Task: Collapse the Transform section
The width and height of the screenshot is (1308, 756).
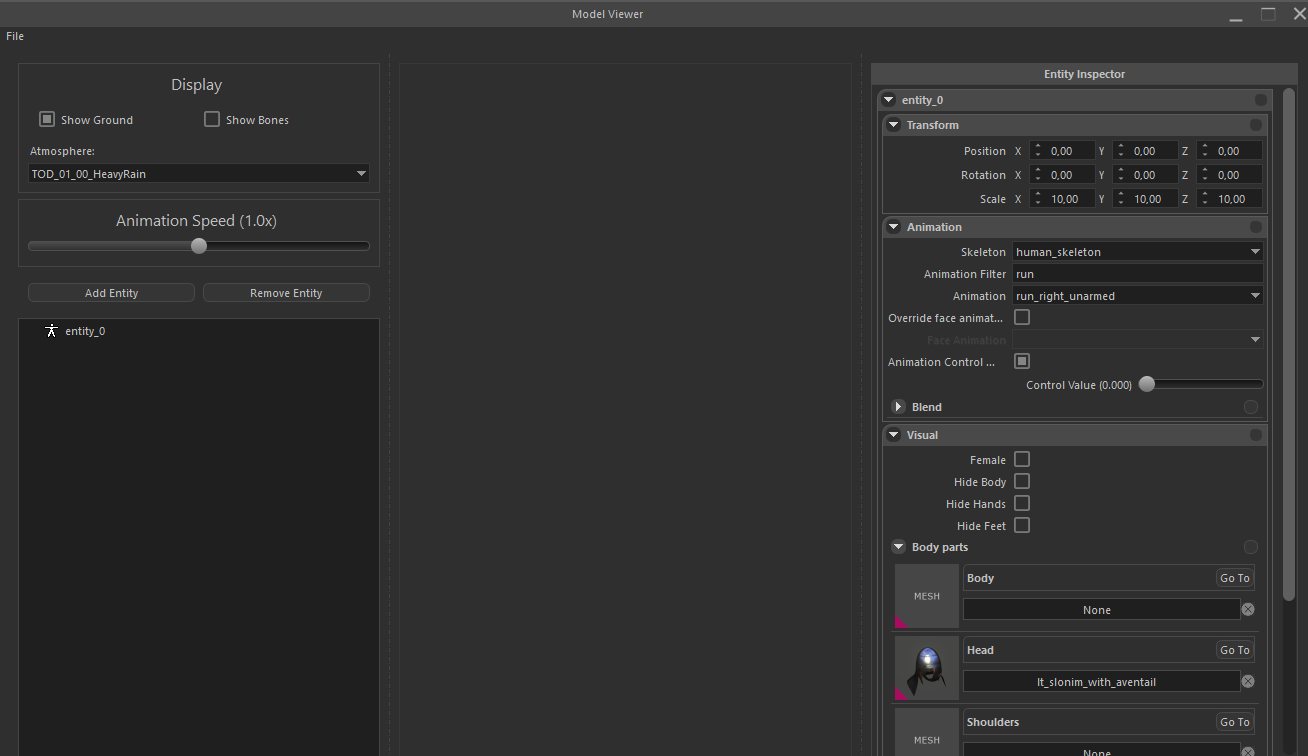Action: pyautogui.click(x=894, y=125)
